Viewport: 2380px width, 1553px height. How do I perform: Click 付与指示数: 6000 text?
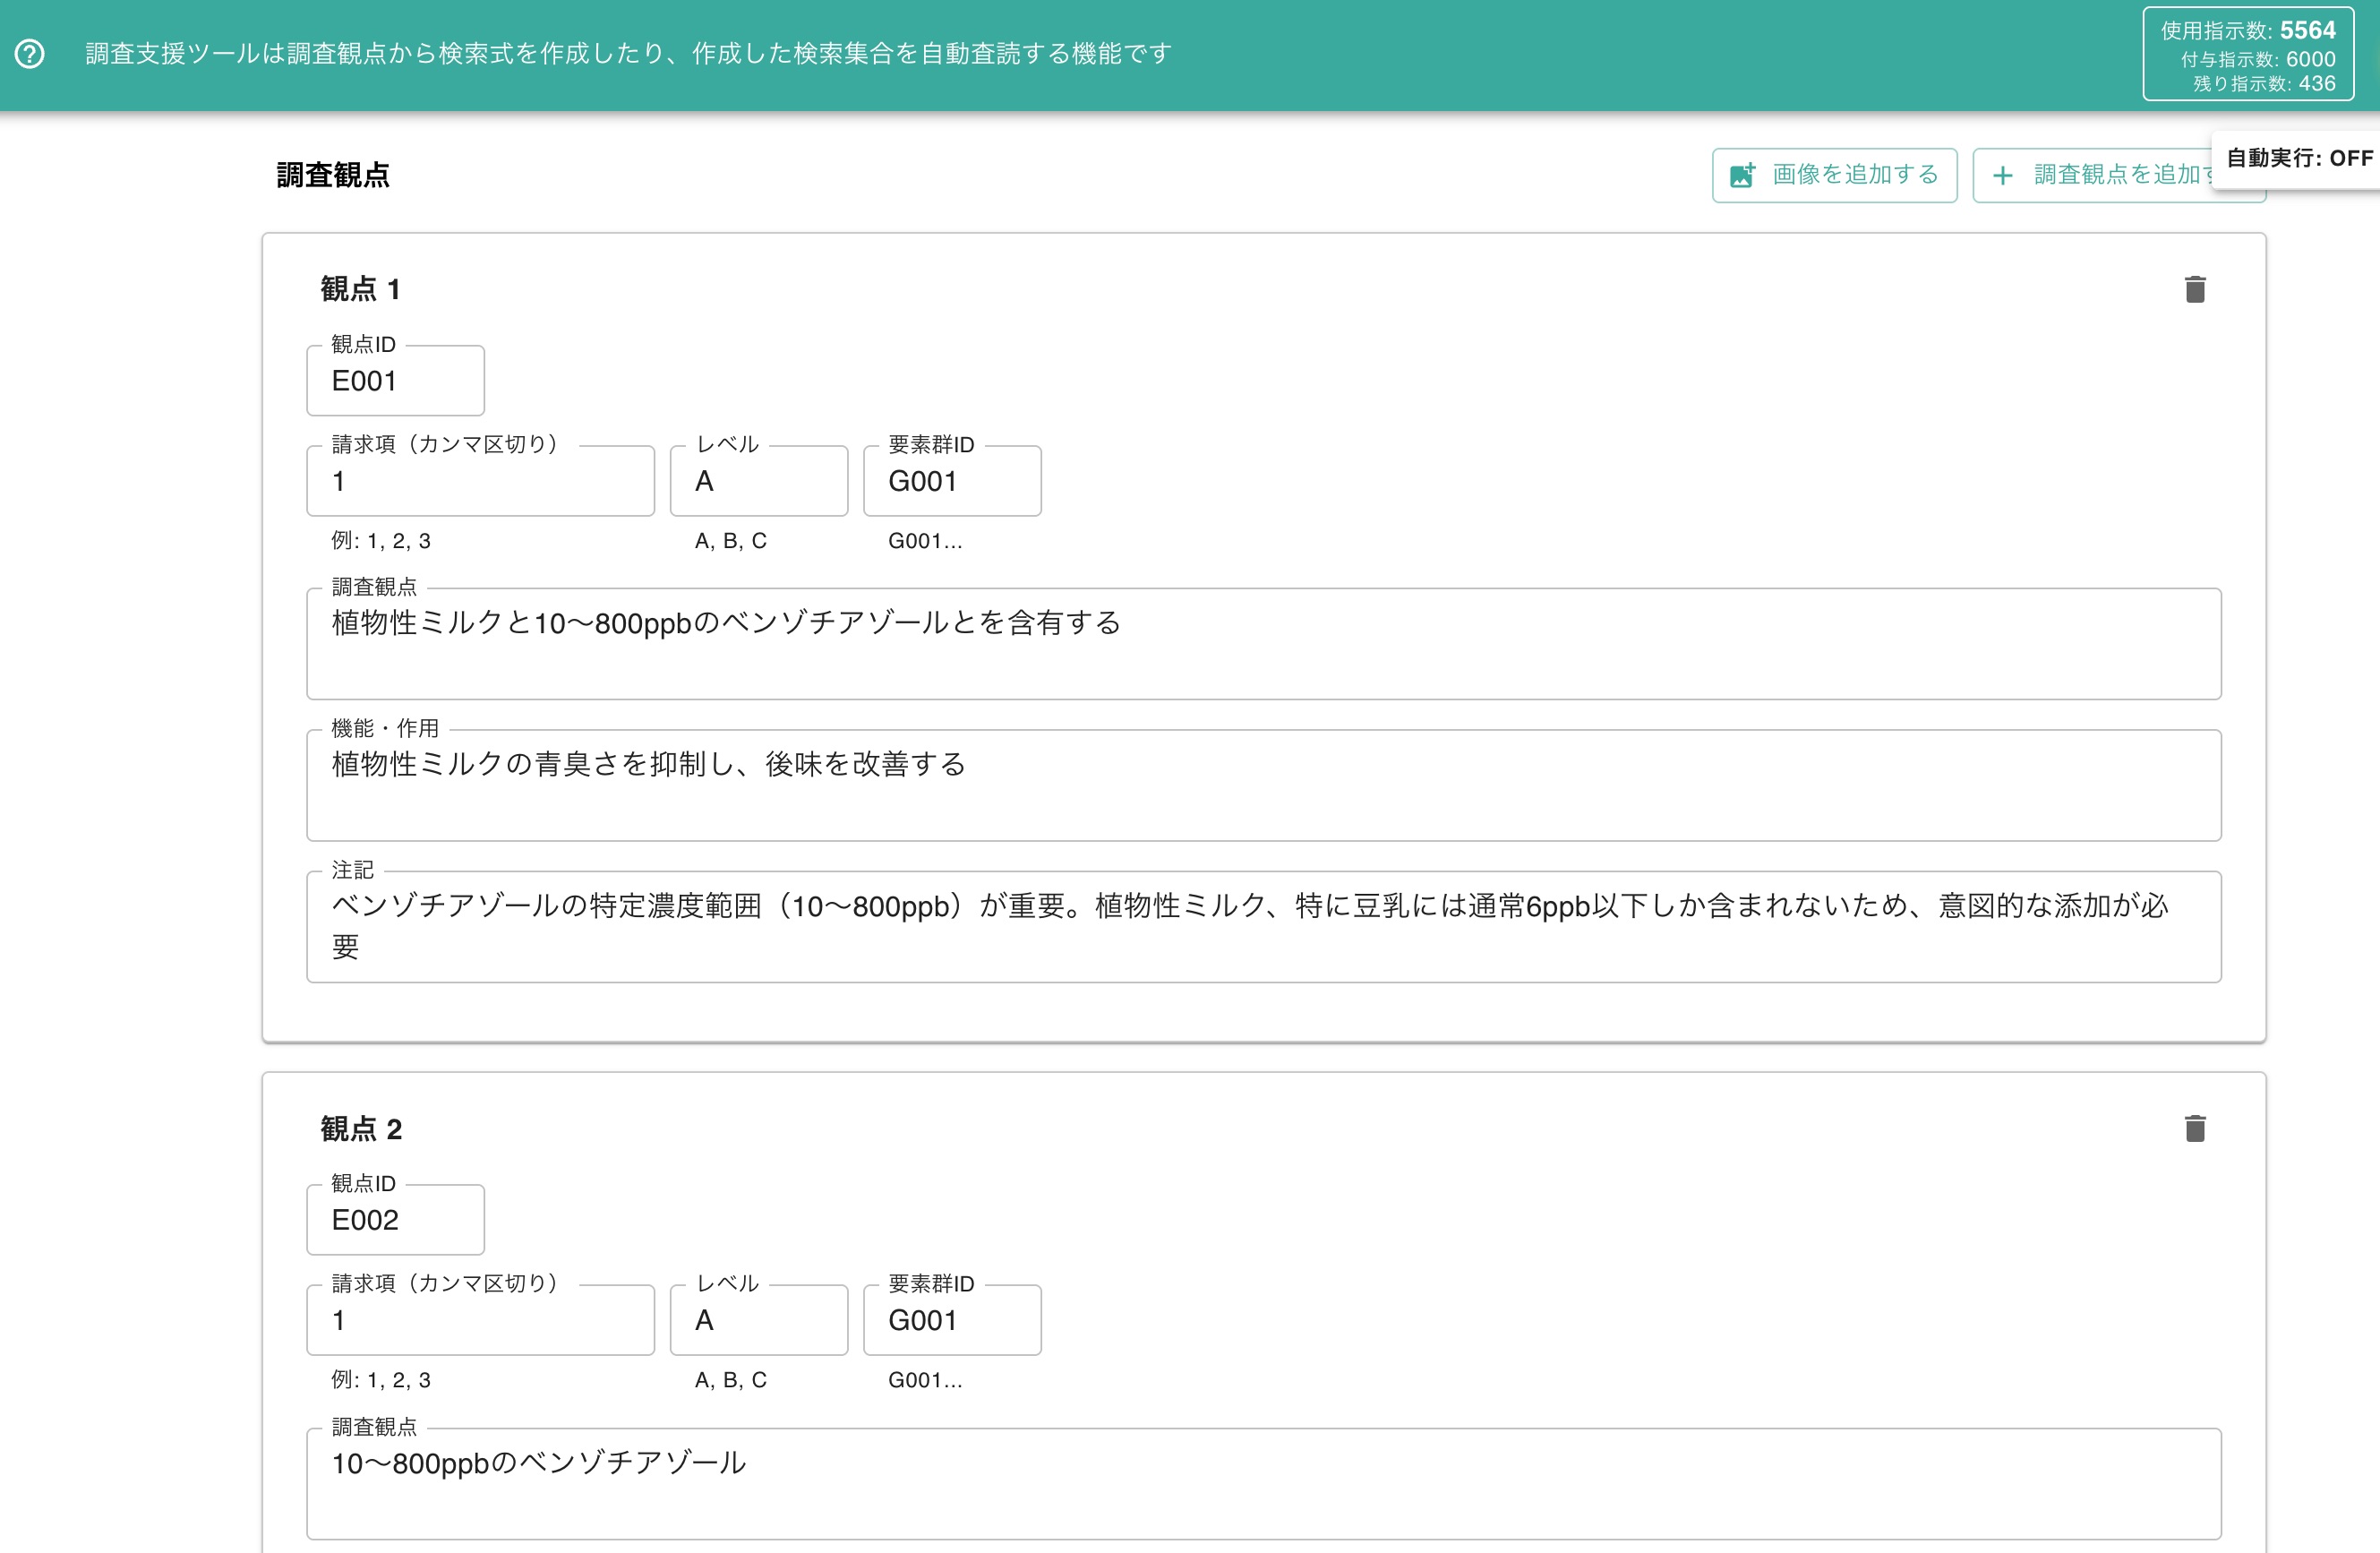[x=2258, y=59]
